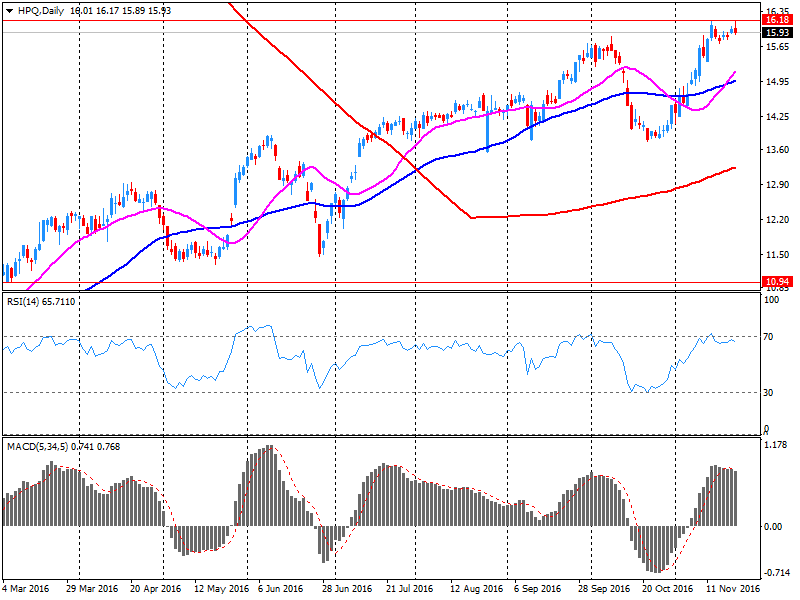Screen dimensions: 800x600
Task: Select the 28 Sep 2016 date label
Action: (604, 588)
